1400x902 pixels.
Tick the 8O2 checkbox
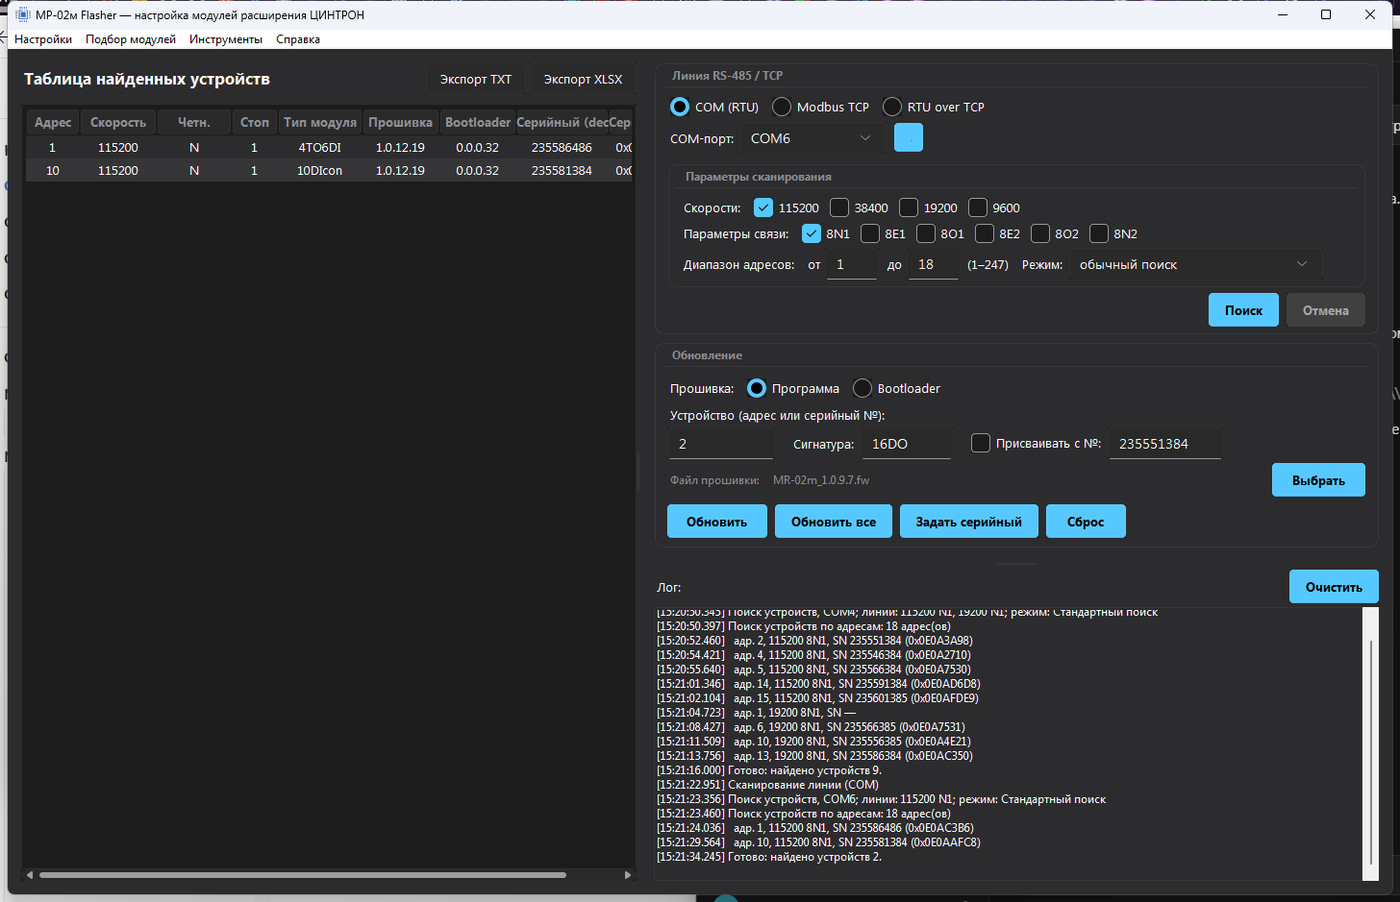coord(1040,234)
